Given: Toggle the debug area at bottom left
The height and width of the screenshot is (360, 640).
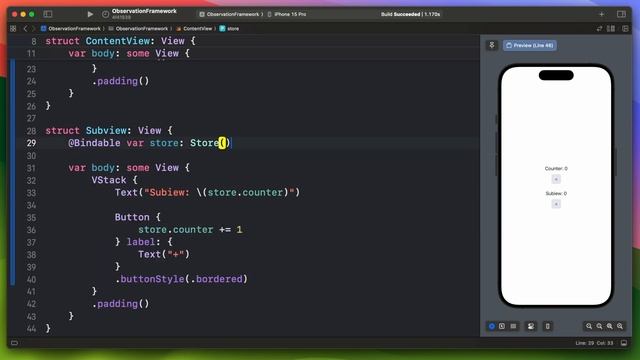Looking at the screenshot, I should click(x=14, y=343).
